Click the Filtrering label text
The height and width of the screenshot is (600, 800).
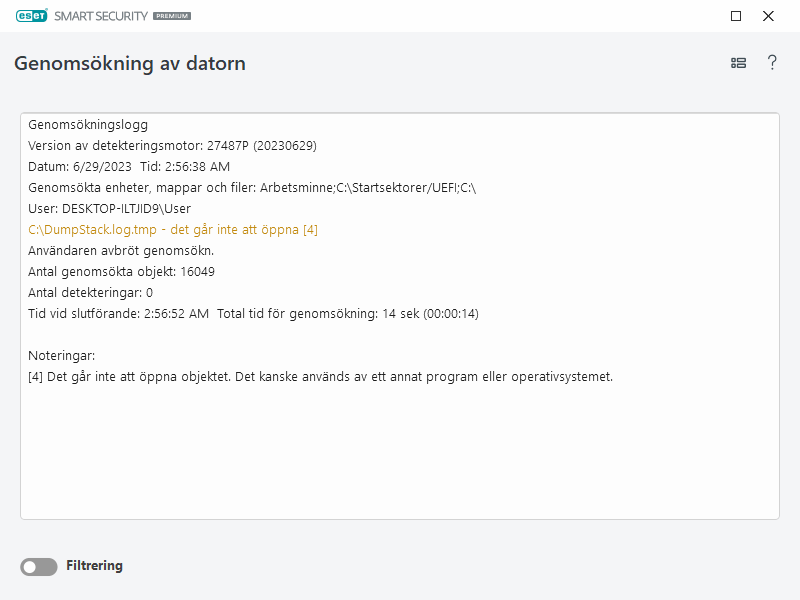coord(96,566)
